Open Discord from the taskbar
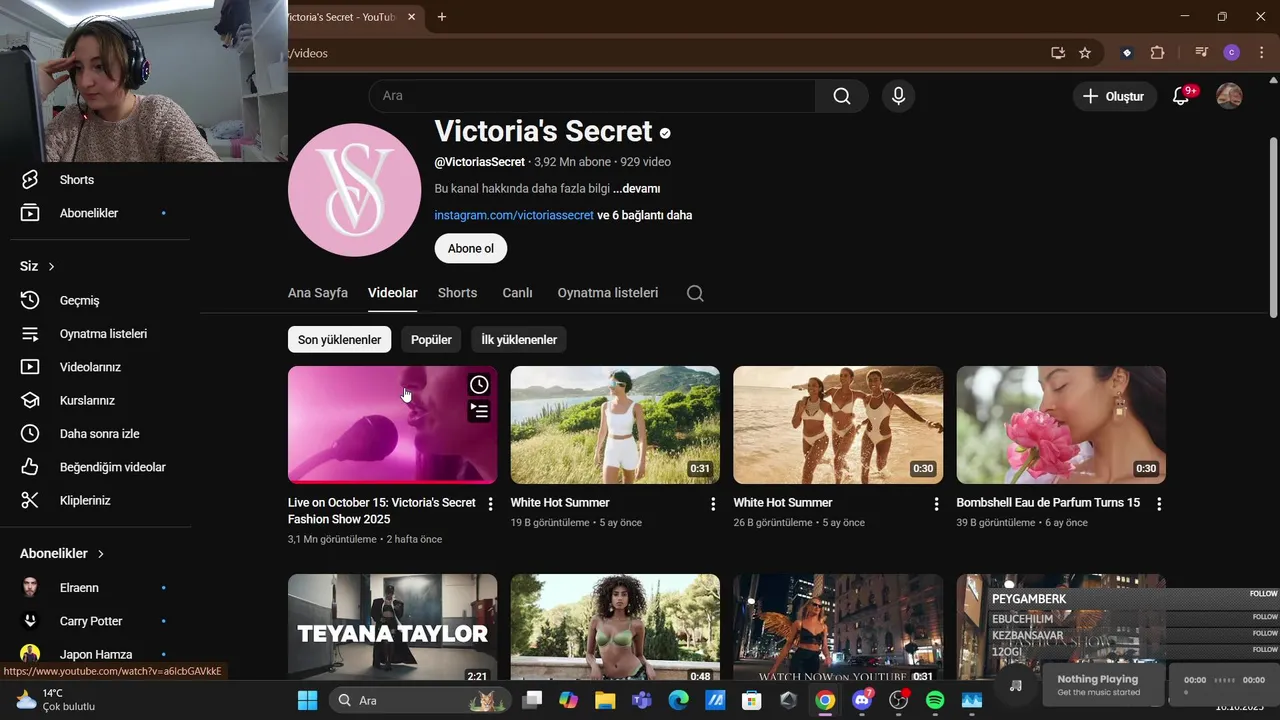Screen dimensions: 1280x720 pyautogui.click(x=862, y=700)
